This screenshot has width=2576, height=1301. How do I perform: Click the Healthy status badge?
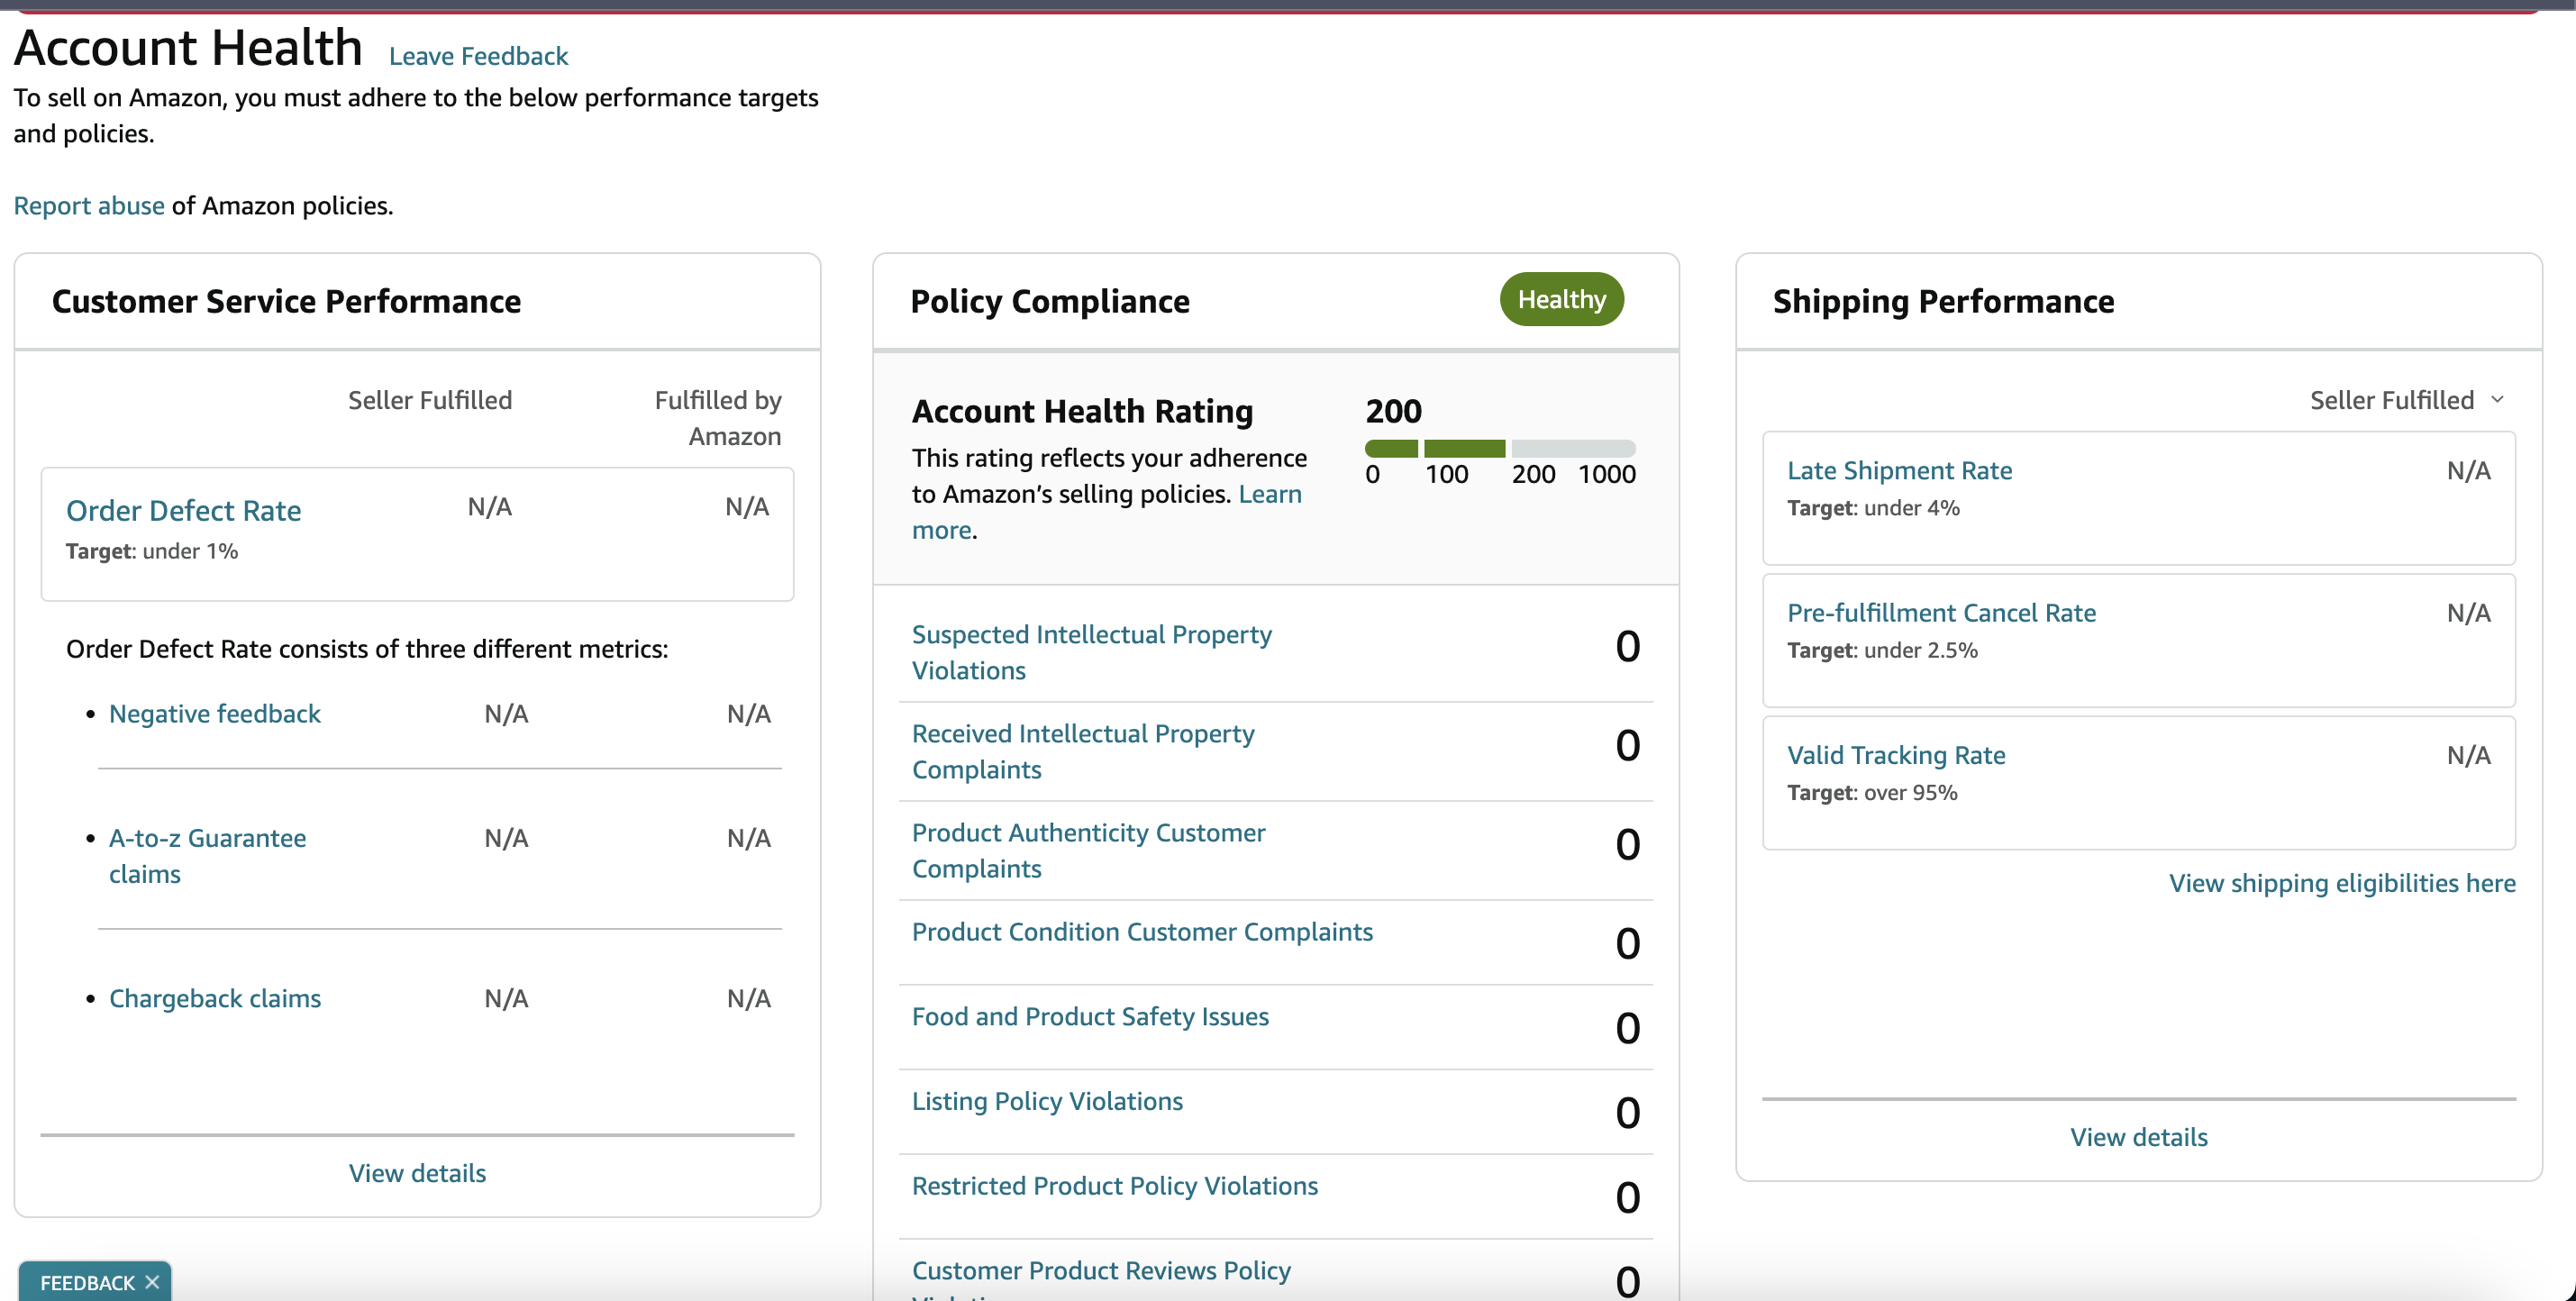click(x=1561, y=299)
